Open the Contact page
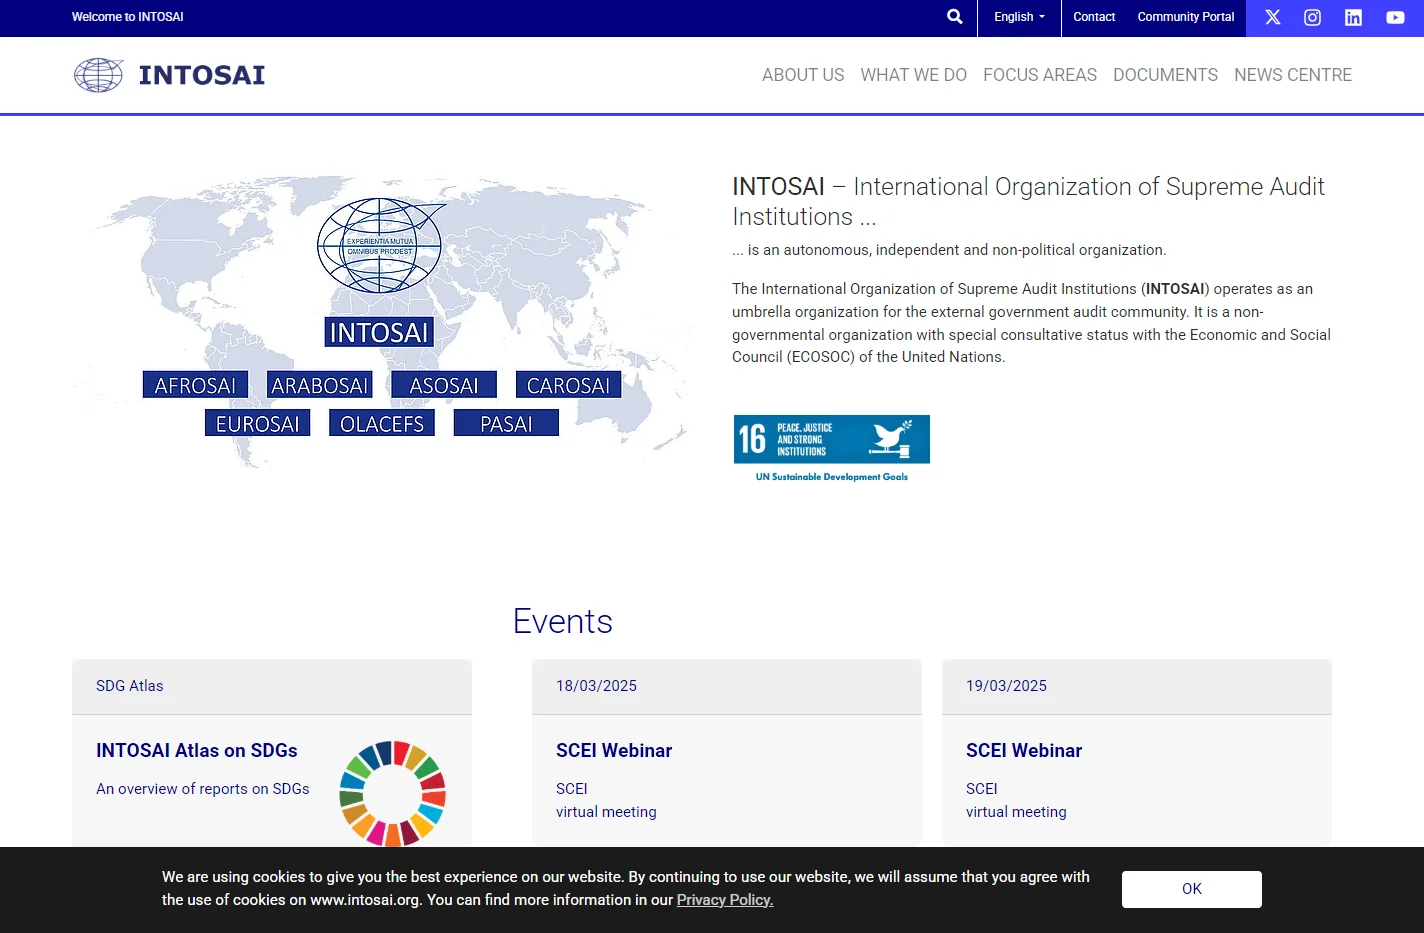Image resolution: width=1424 pixels, height=933 pixels. 1094,17
